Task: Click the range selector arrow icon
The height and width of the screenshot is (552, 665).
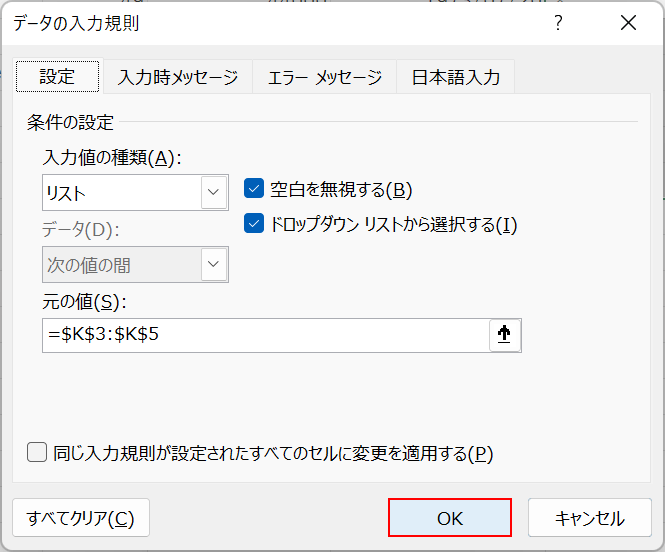Action: point(505,336)
